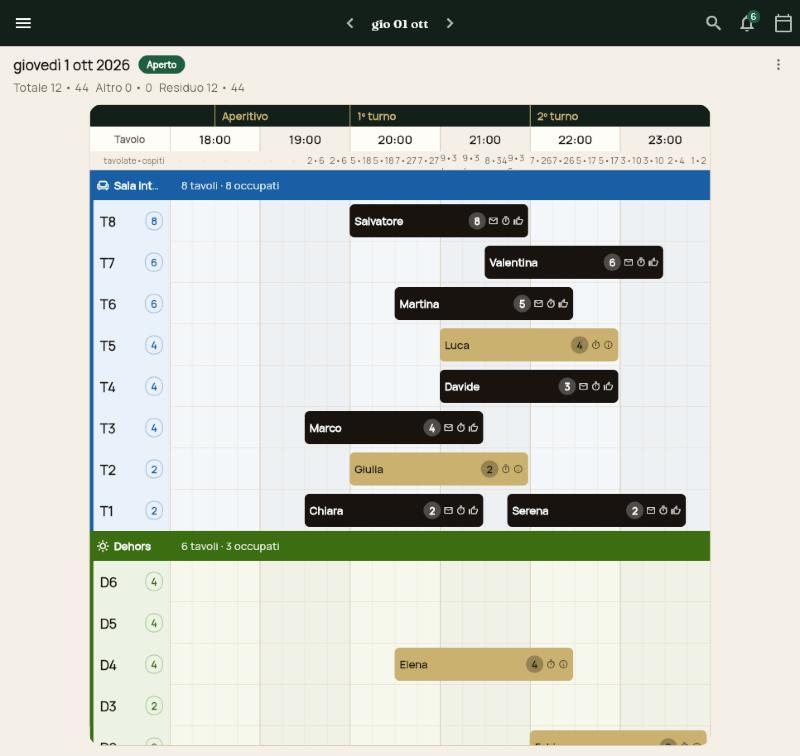Open Salvatore's reservation on T8
800x756 pixels.
coord(439,221)
